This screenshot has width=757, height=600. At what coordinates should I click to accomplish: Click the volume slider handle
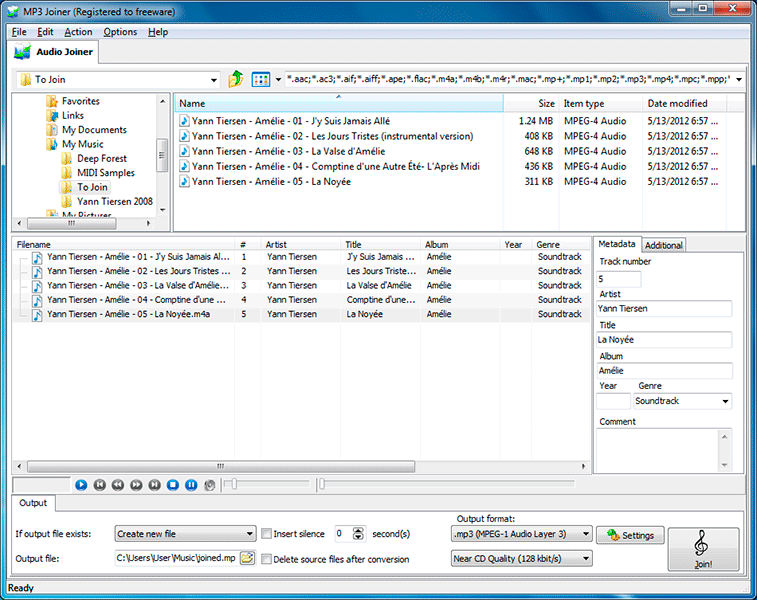234,484
